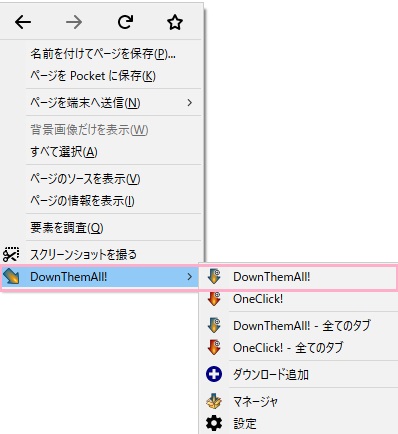Click the back arrow navigation icon

(23, 22)
